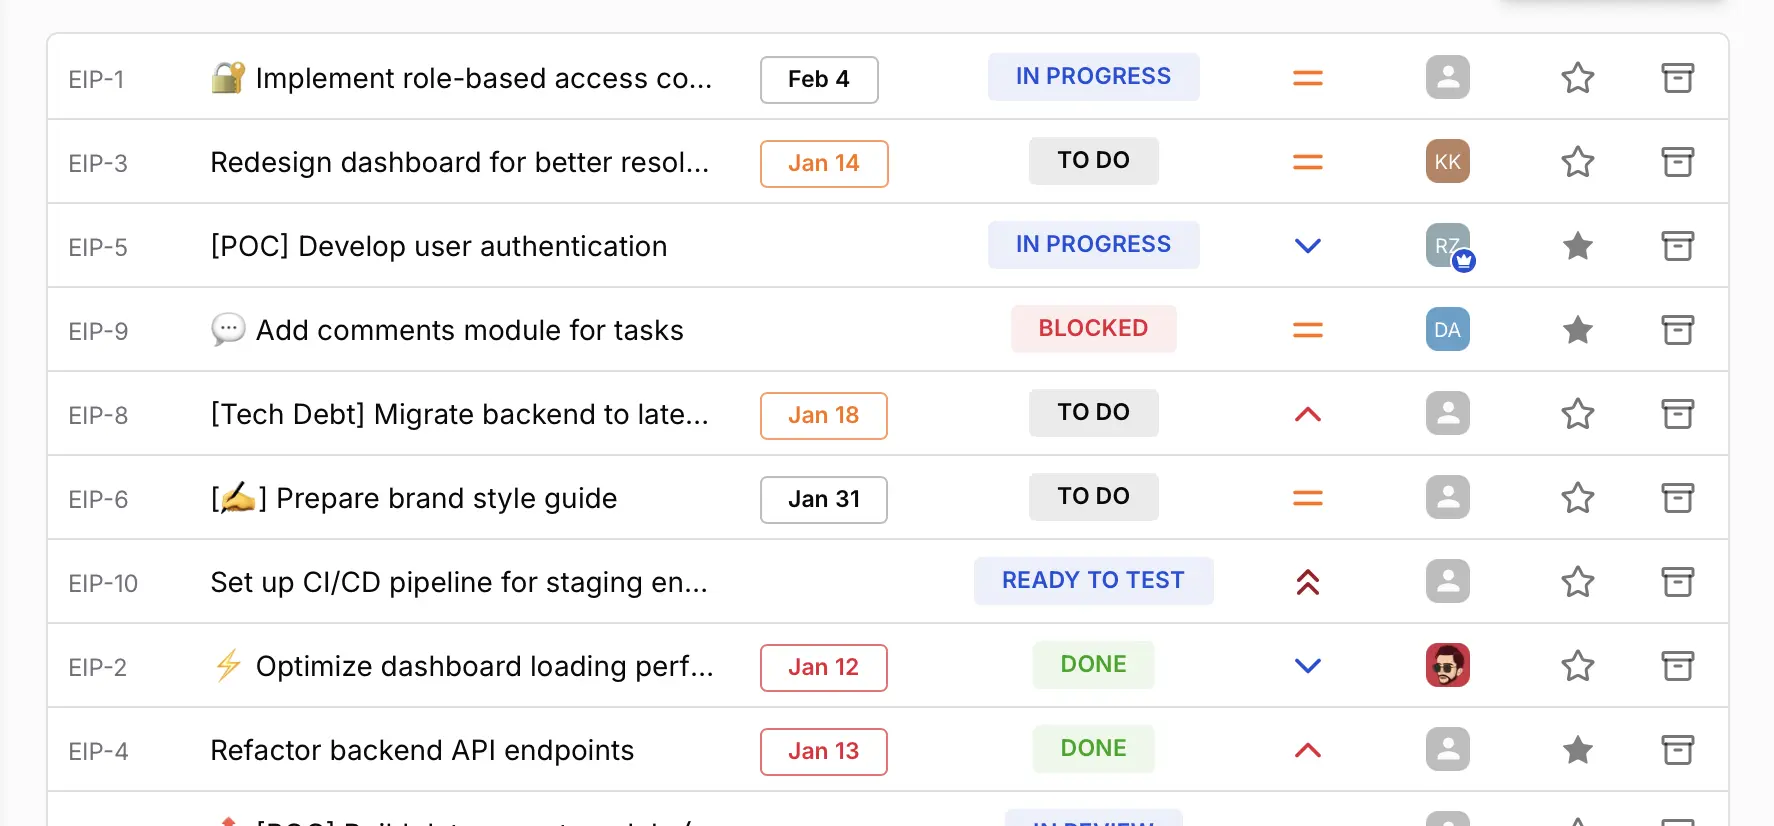Click the unassigned avatar icon on EIP-8

(x=1447, y=413)
